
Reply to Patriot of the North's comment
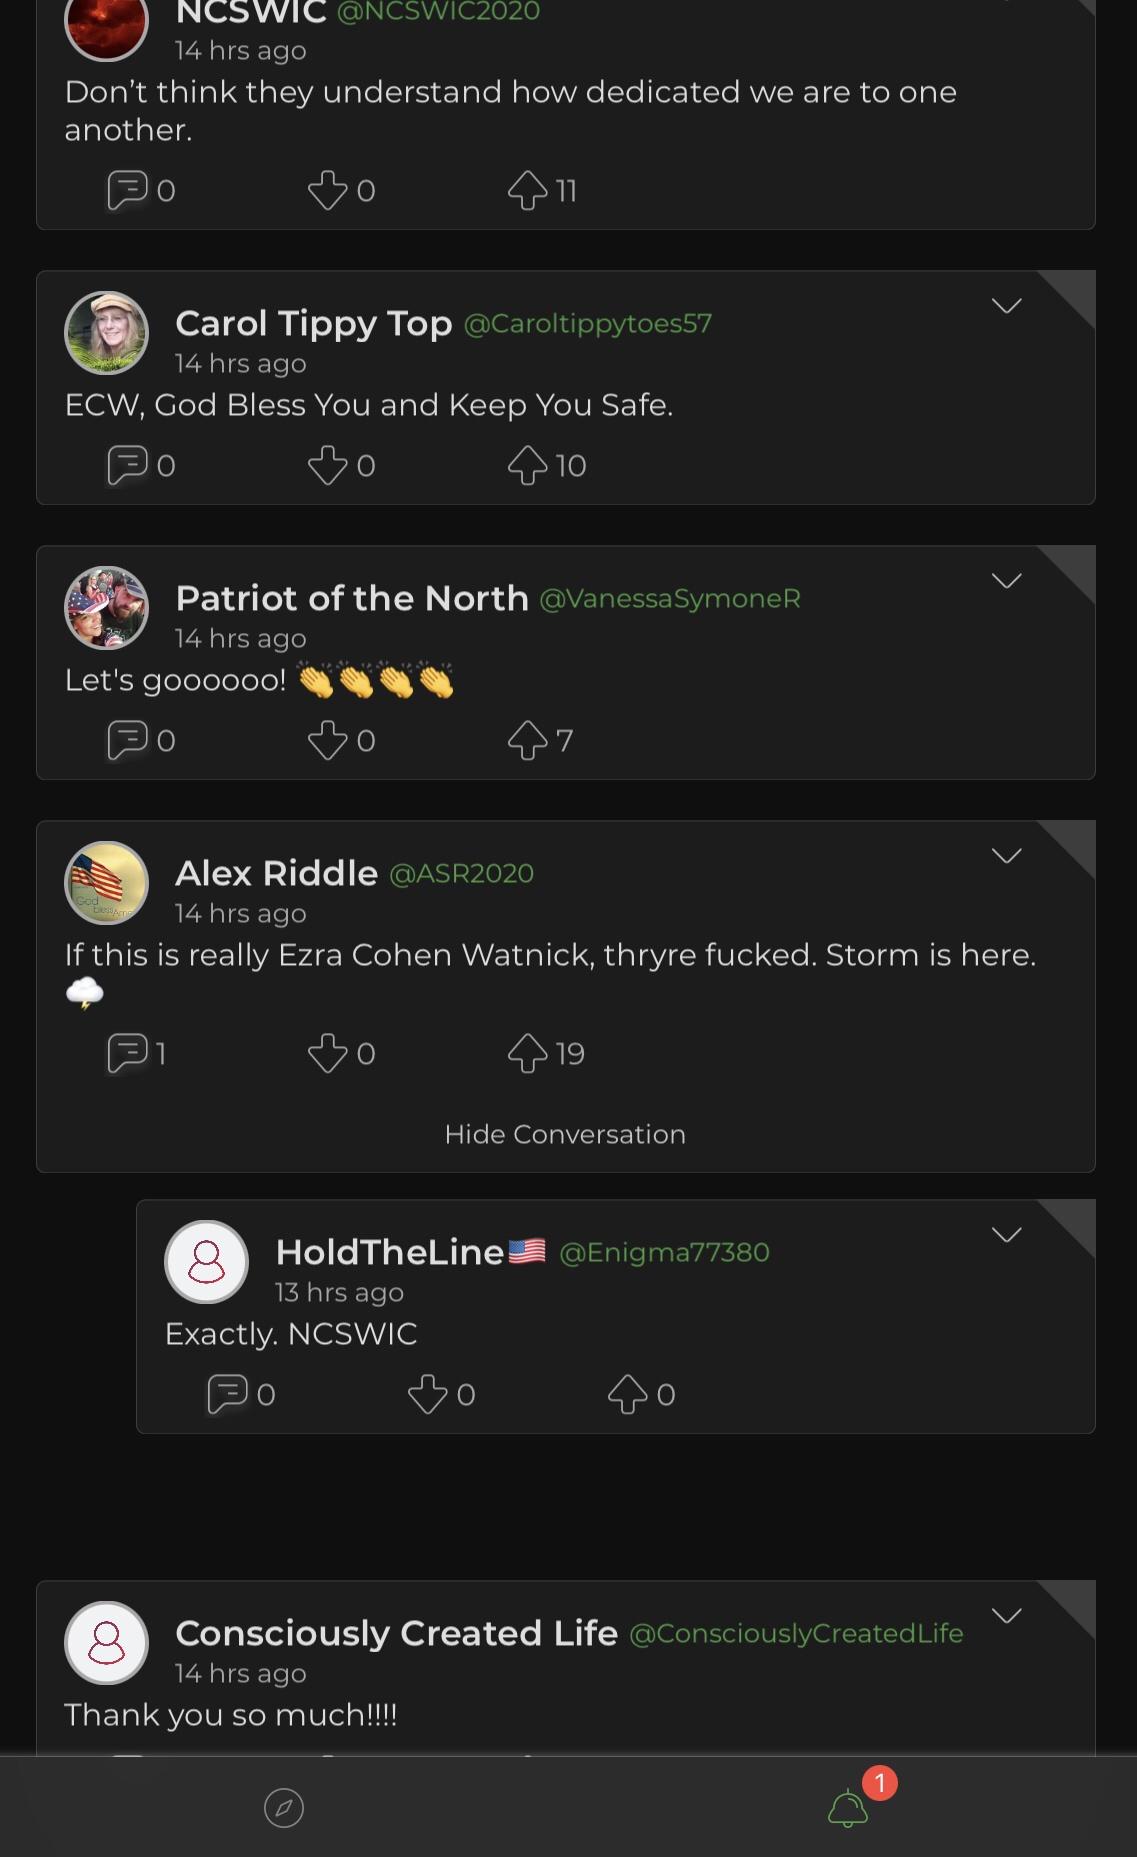click(127, 741)
